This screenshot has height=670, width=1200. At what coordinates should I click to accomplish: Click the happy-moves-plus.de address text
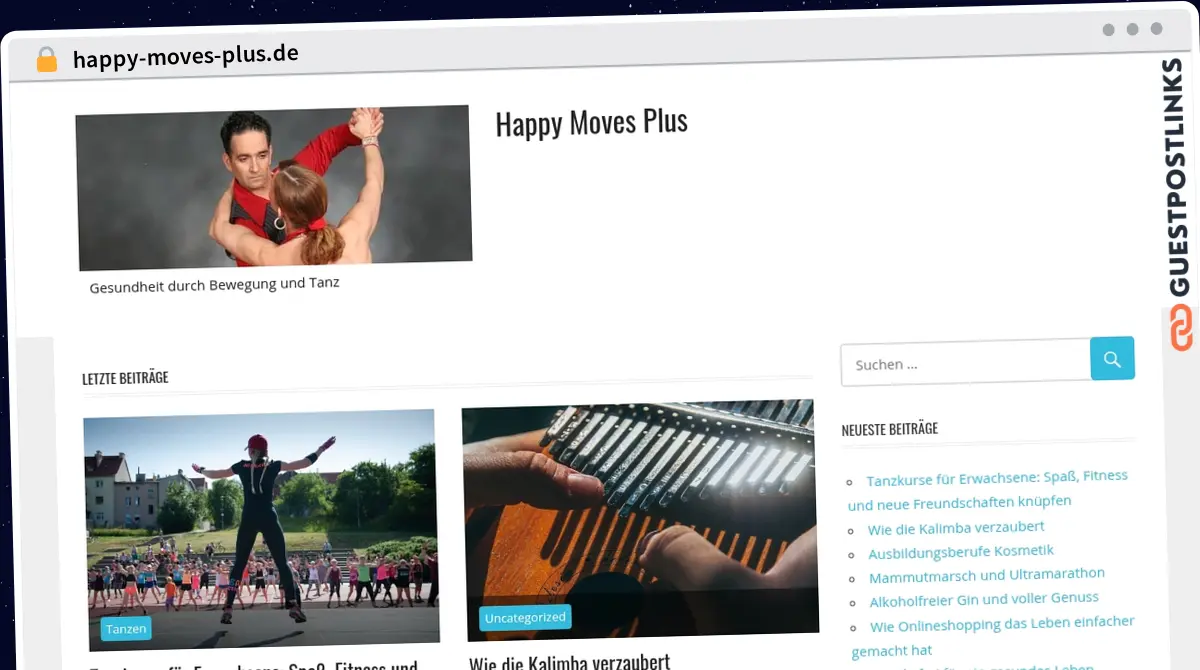coord(186,55)
